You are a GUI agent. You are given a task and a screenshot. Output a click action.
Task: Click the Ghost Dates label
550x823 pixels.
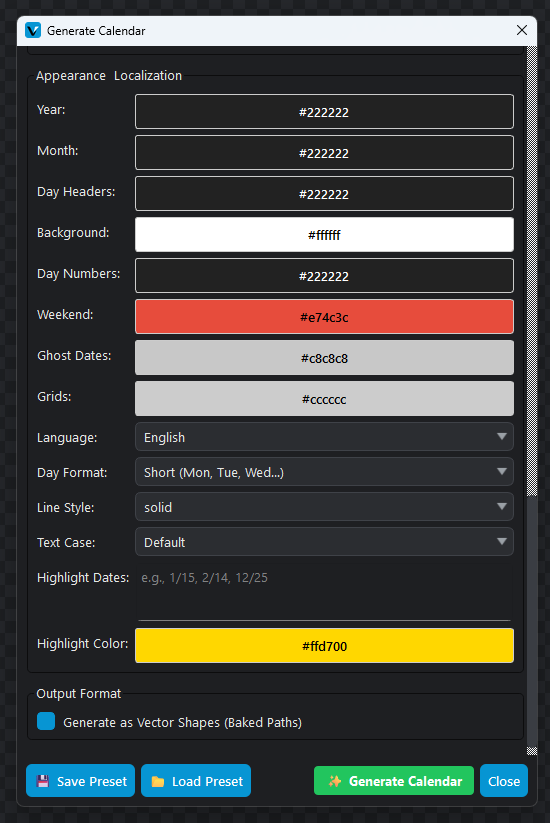point(74,355)
